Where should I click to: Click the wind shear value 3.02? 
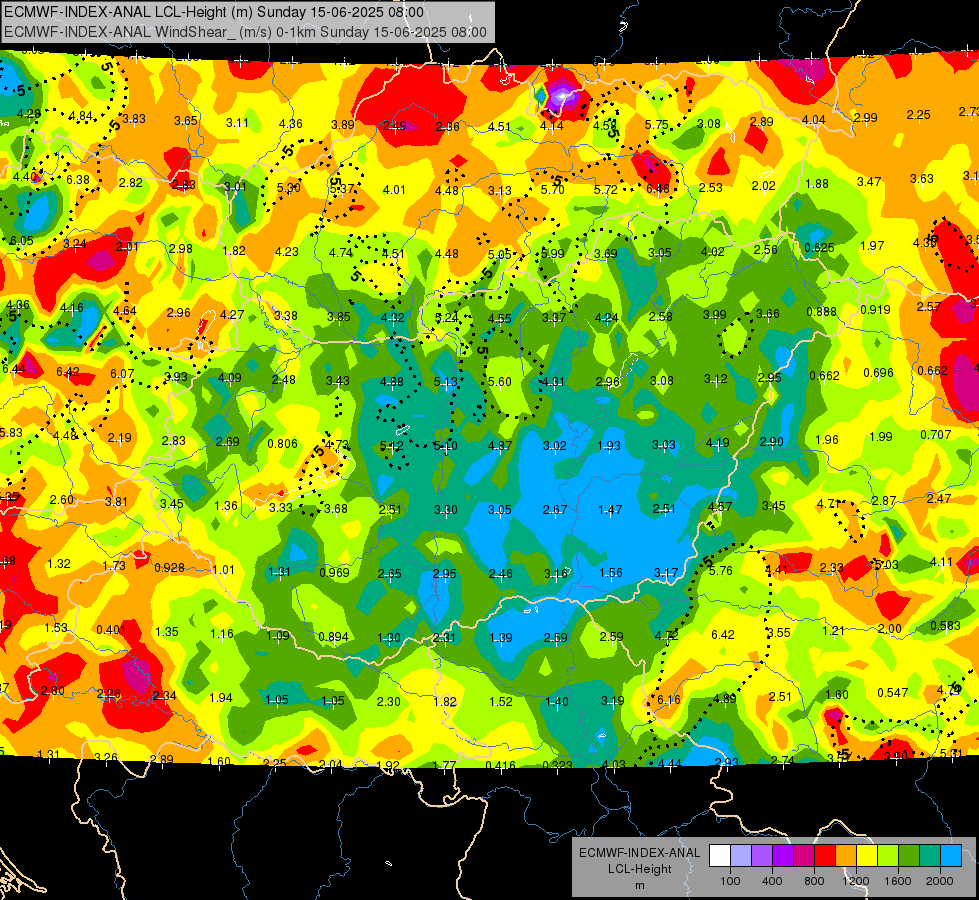[x=554, y=445]
